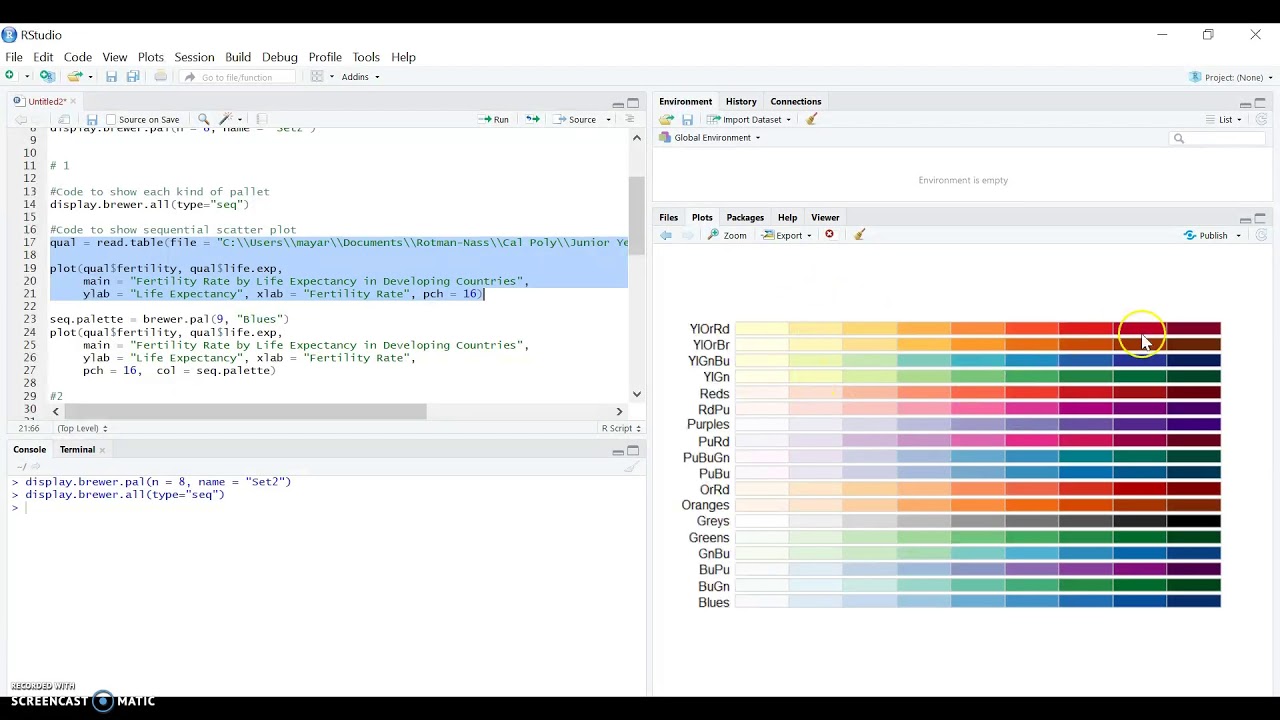This screenshot has height=720, width=1280.
Task: Switch environment view via List dropdown
Action: point(1229,119)
